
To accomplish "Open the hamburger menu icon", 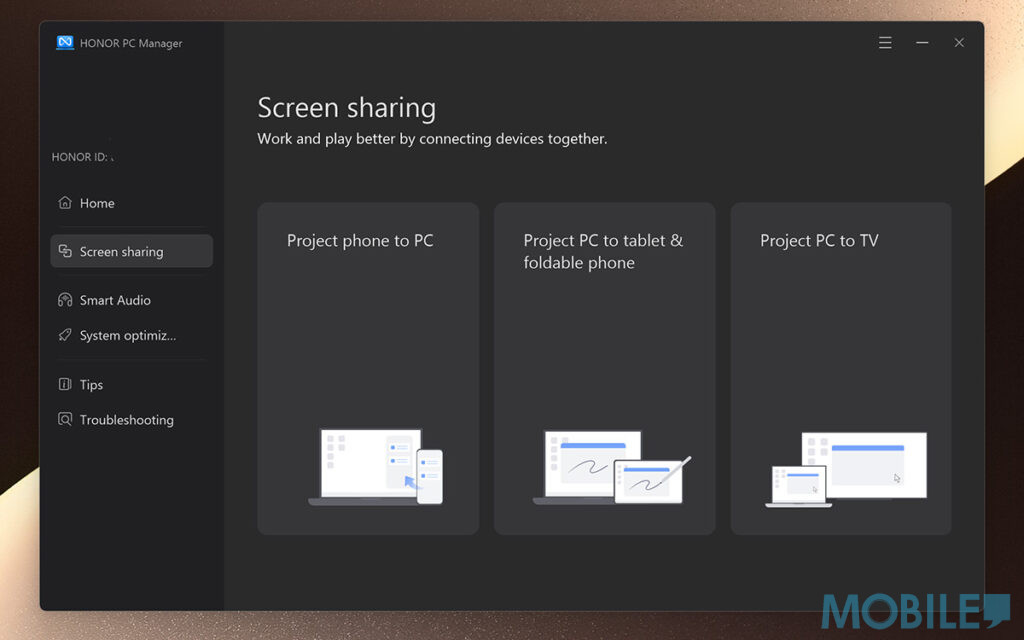I will click(x=885, y=43).
